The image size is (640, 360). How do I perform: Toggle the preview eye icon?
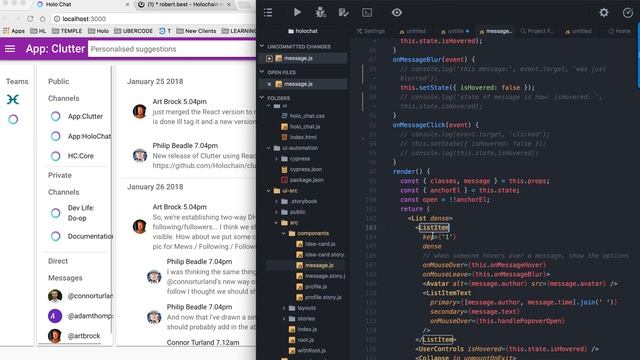(x=397, y=13)
